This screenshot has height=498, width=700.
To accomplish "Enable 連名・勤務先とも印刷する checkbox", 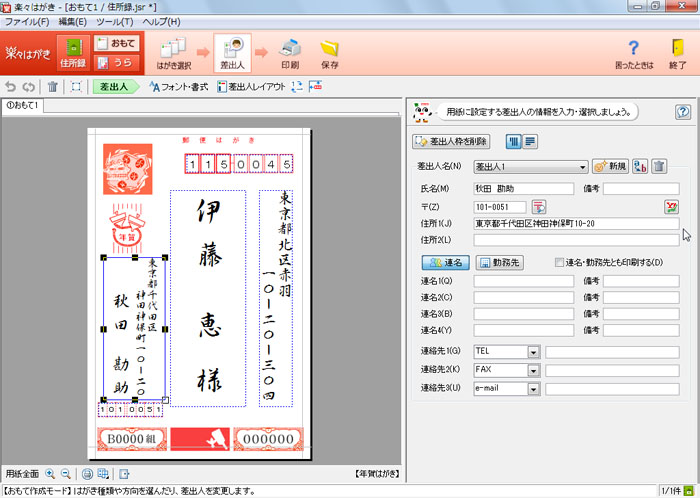I will click(x=560, y=262).
